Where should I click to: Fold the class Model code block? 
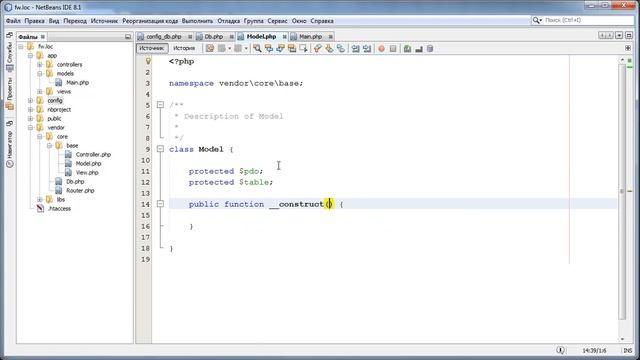coord(160,149)
